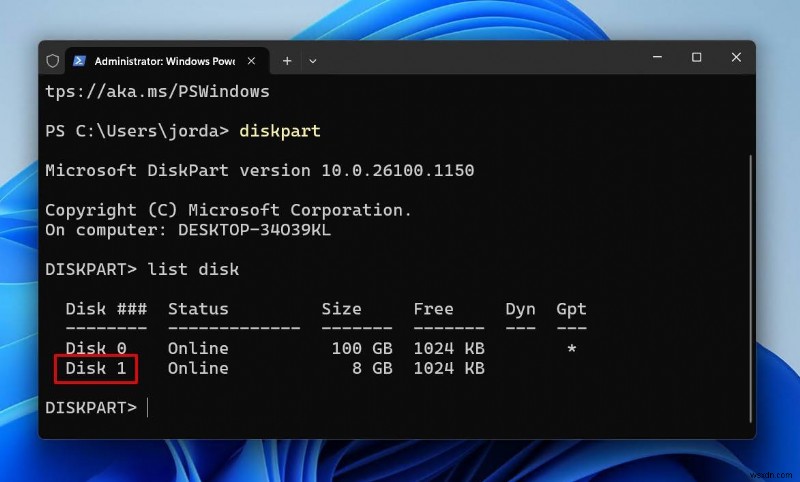Click Disk 1's '1024 KB' free value

point(449,368)
